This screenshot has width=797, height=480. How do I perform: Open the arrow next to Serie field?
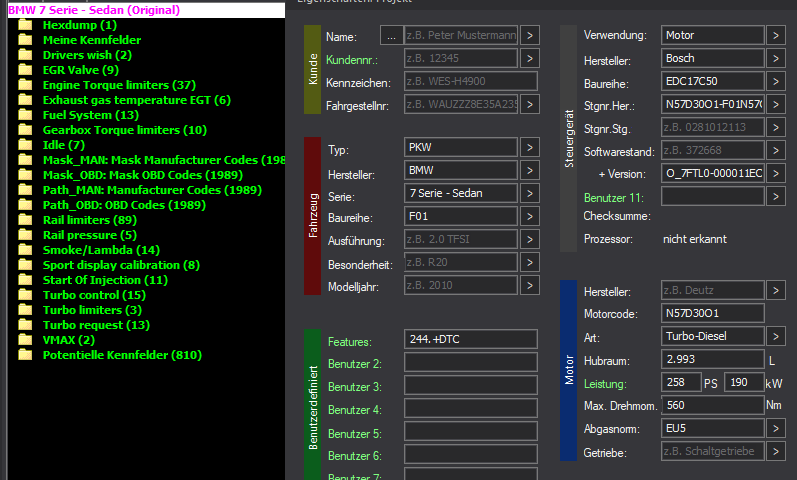(x=530, y=193)
